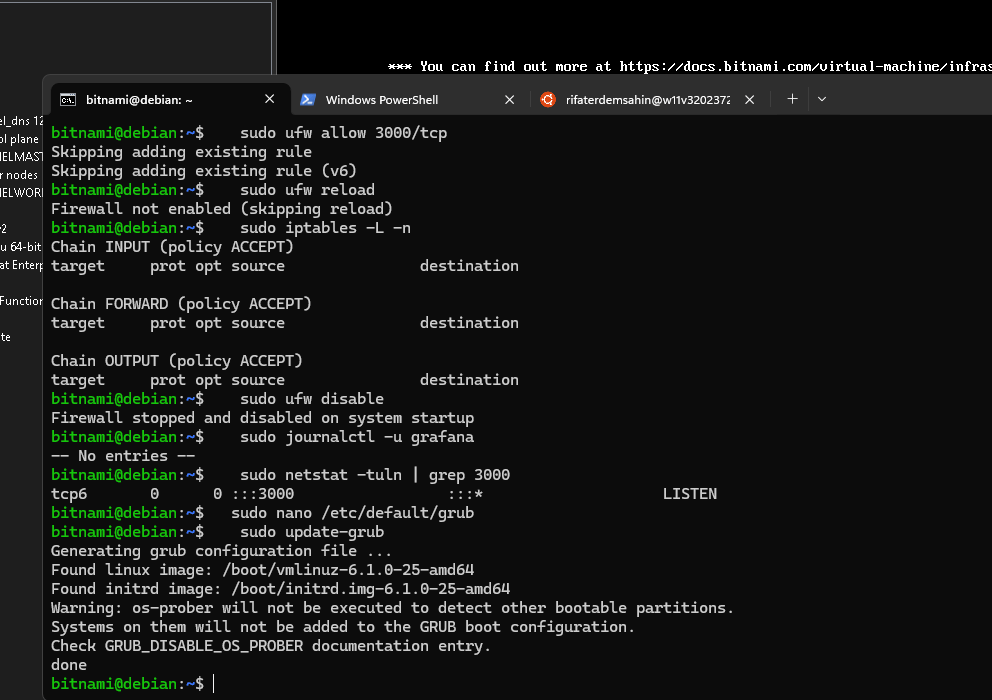Close the rifaterdemsahin Ubuntu tab
Image resolution: width=992 pixels, height=700 pixels.
click(749, 99)
